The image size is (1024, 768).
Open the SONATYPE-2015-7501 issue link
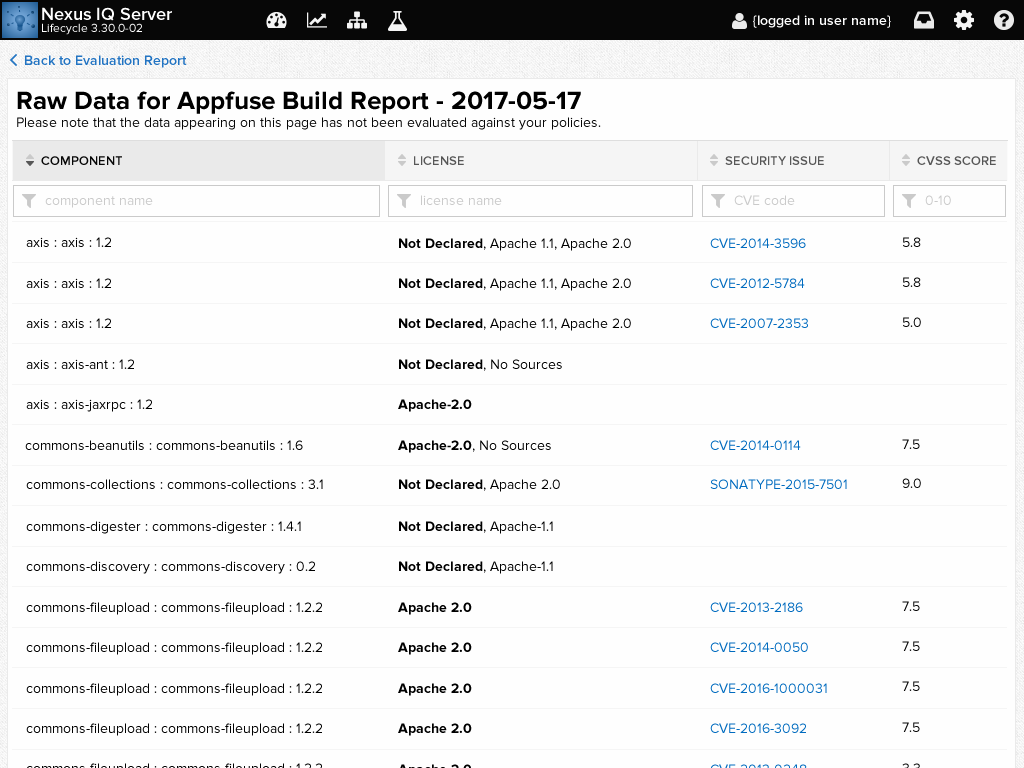point(778,485)
